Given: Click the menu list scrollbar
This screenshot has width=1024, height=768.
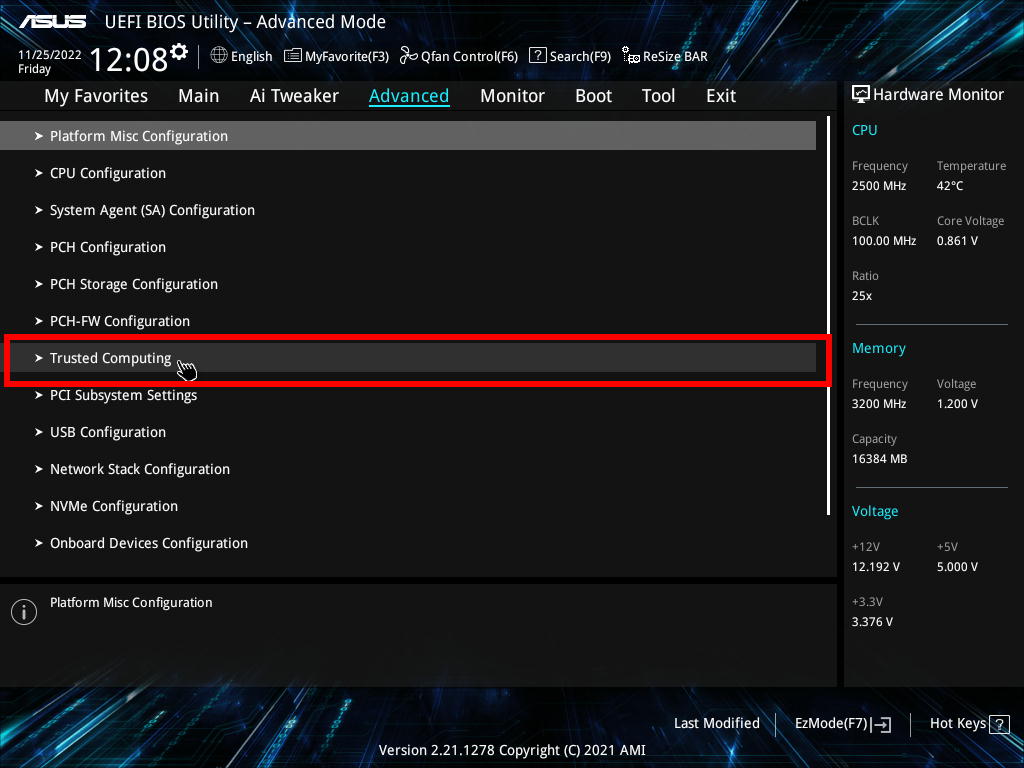Looking at the screenshot, I should [829, 315].
